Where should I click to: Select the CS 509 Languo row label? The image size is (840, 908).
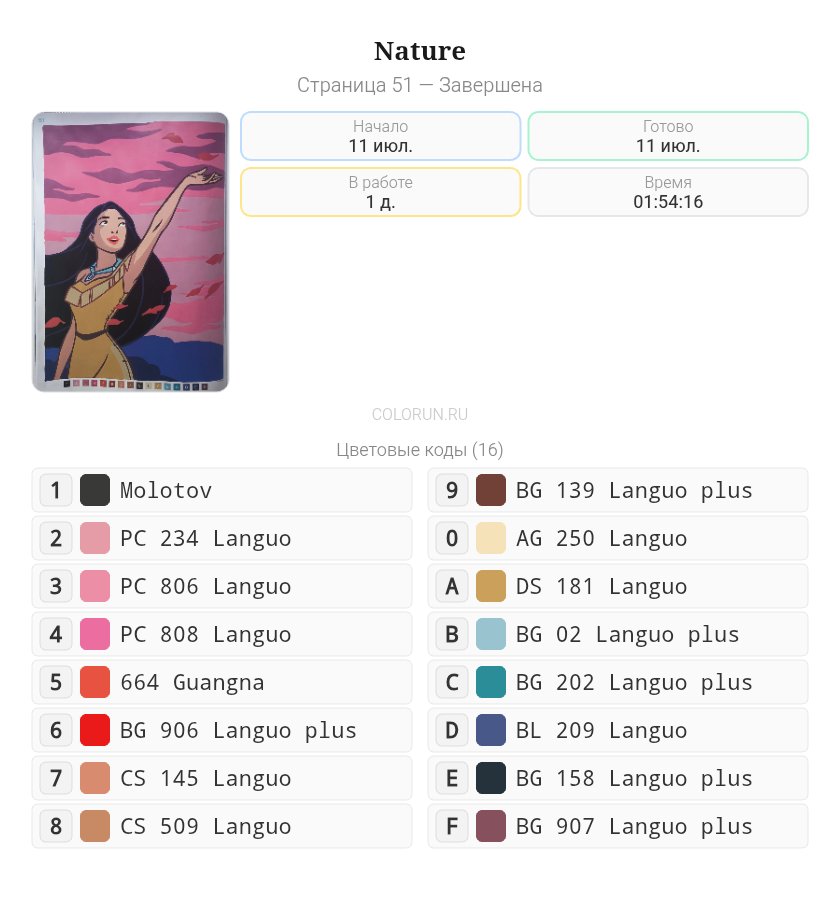tap(206, 826)
